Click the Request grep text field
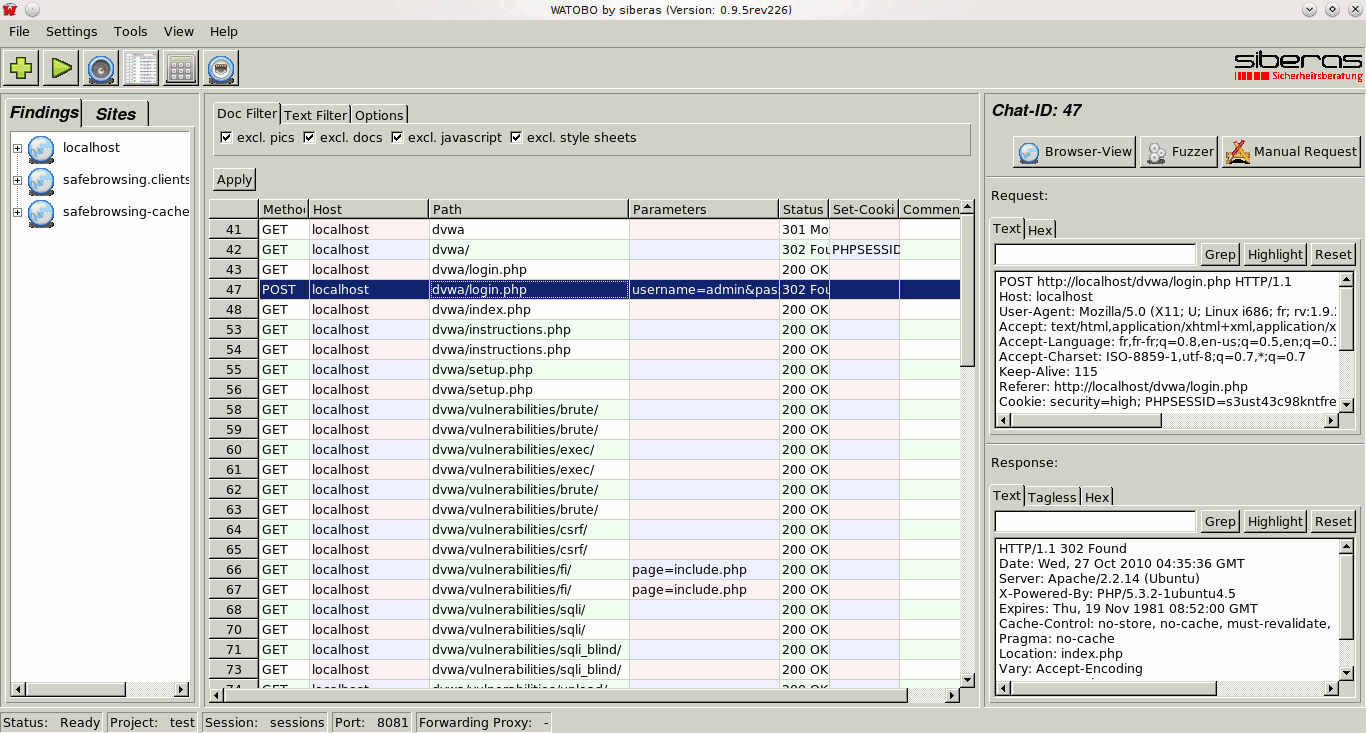 pyautogui.click(x=1095, y=254)
